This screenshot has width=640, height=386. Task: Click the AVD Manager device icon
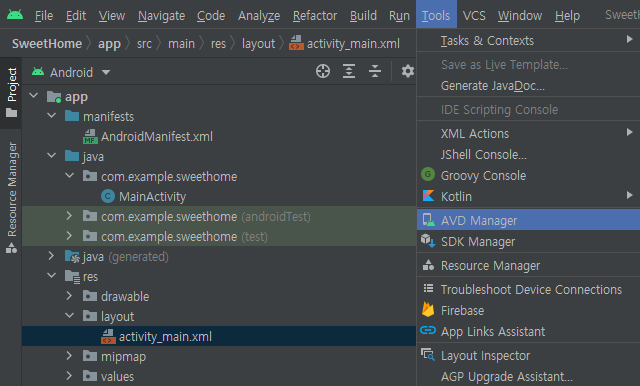[x=428, y=220]
